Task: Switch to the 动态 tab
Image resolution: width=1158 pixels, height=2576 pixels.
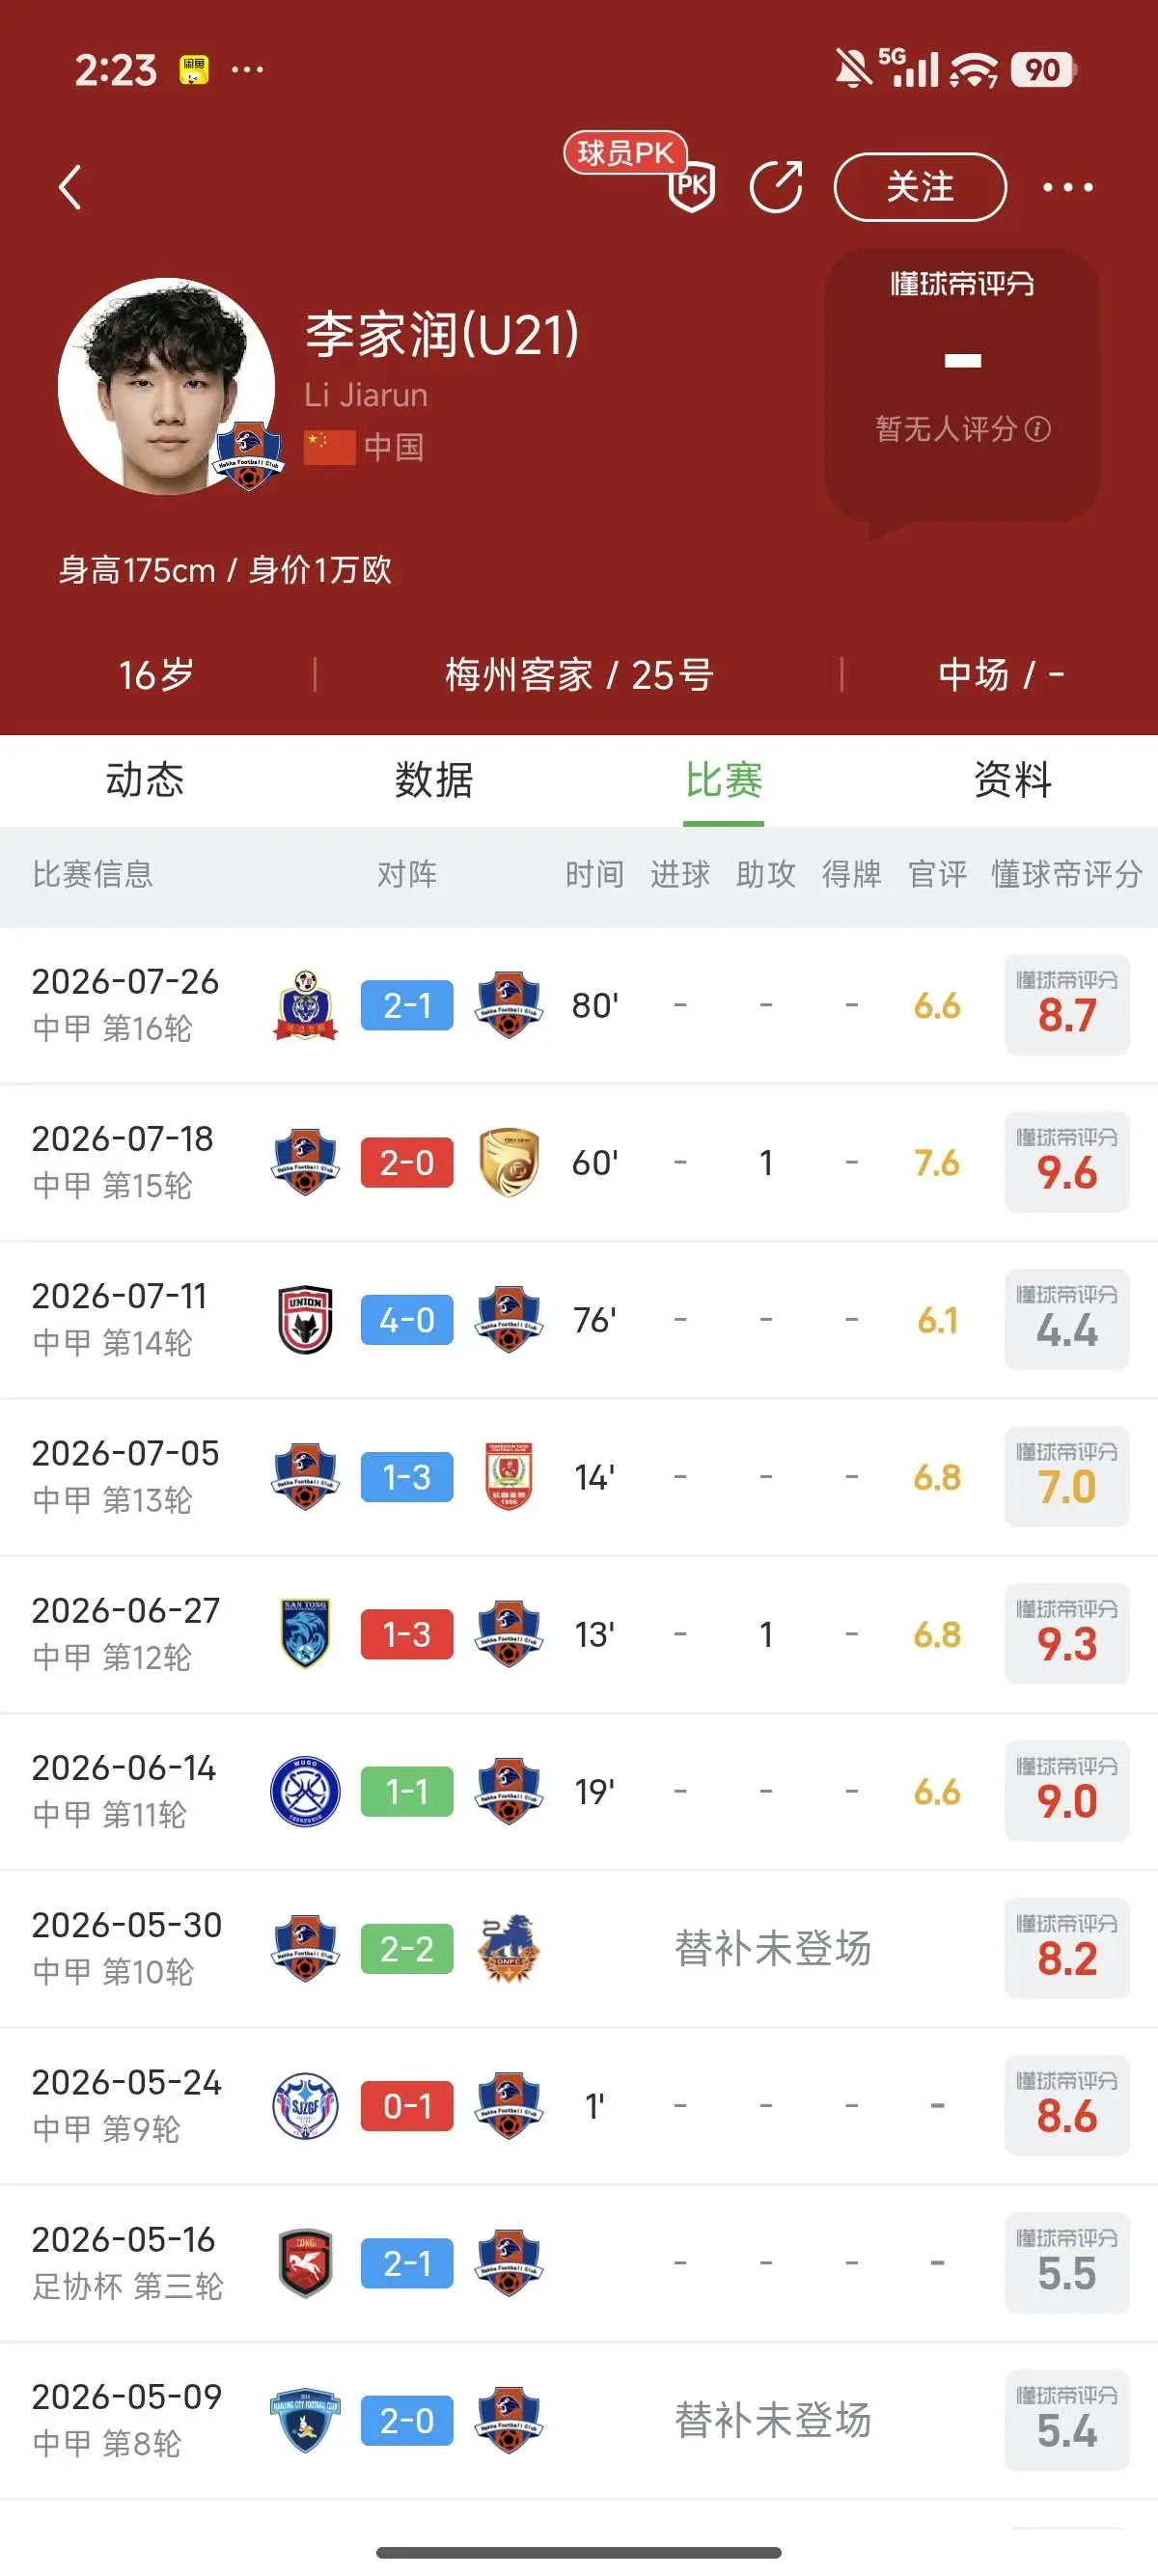Action: [145, 780]
